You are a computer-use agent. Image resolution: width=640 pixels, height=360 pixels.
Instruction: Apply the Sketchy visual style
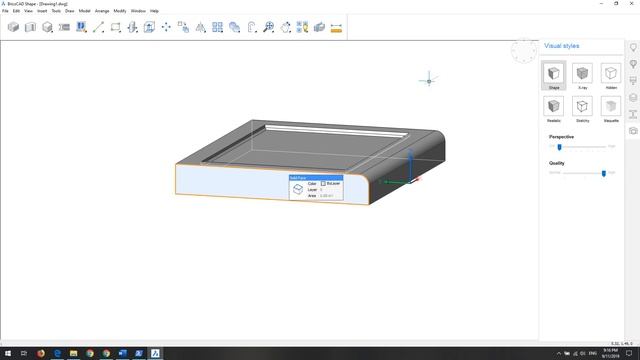pos(582,109)
